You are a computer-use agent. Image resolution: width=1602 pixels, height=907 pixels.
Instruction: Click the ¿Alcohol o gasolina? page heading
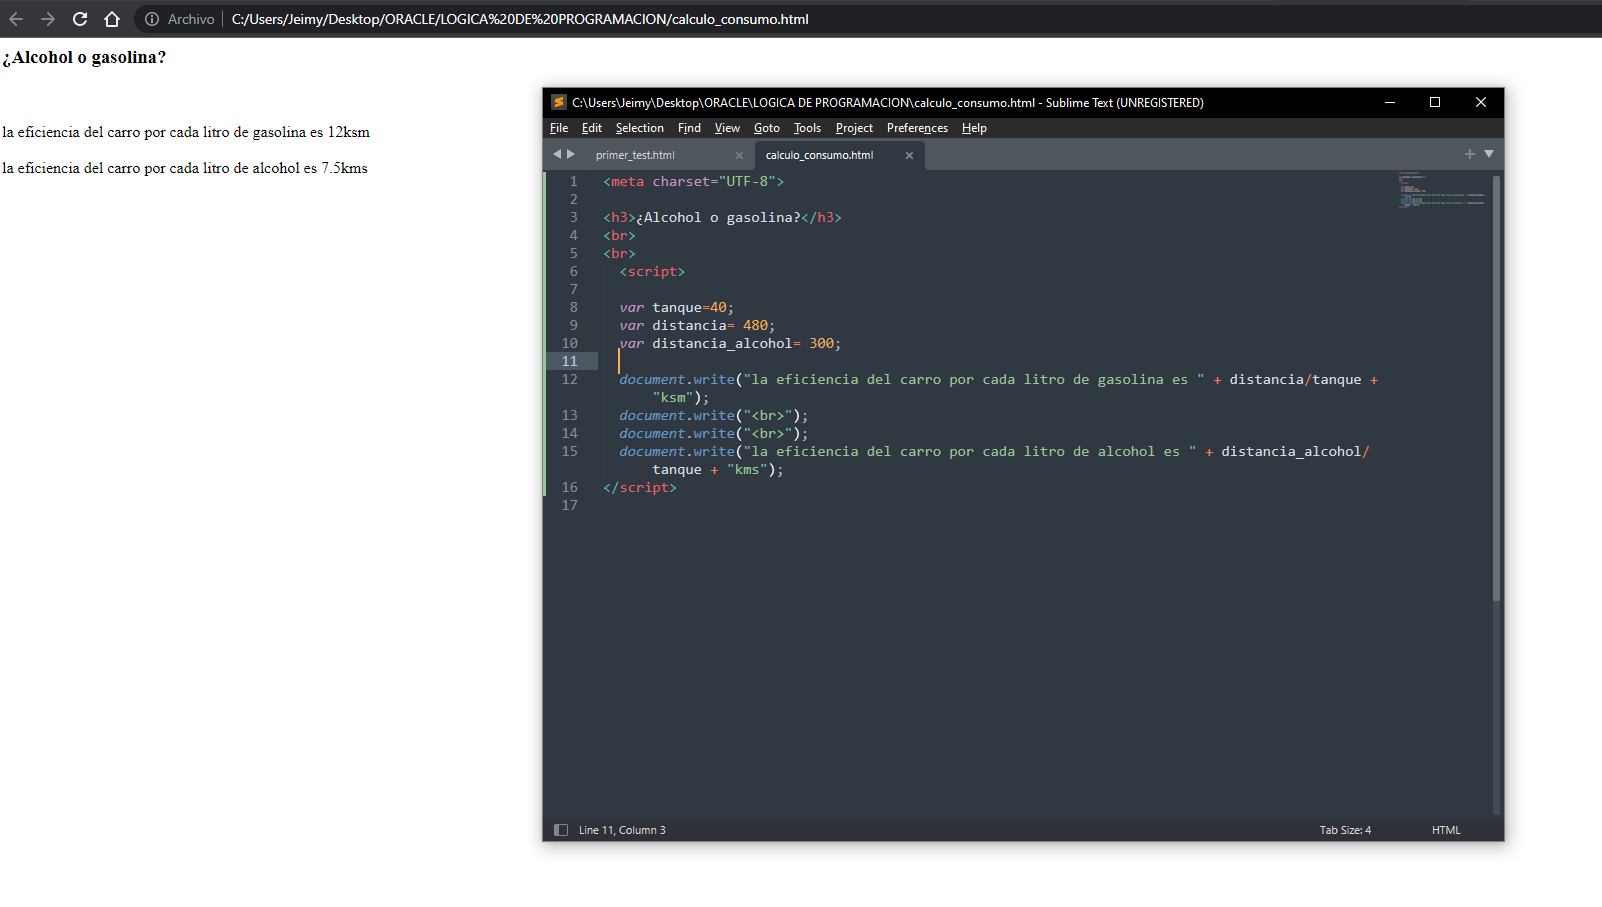(x=84, y=57)
